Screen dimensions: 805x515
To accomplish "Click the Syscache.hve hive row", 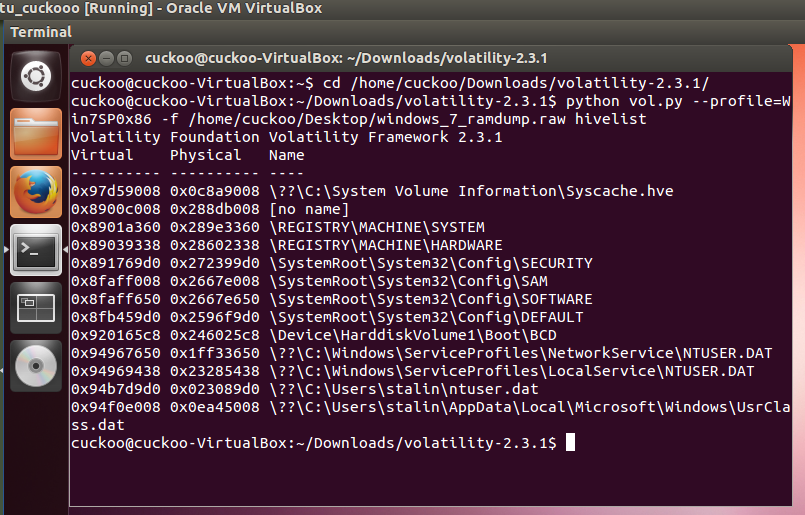I will pos(372,191).
